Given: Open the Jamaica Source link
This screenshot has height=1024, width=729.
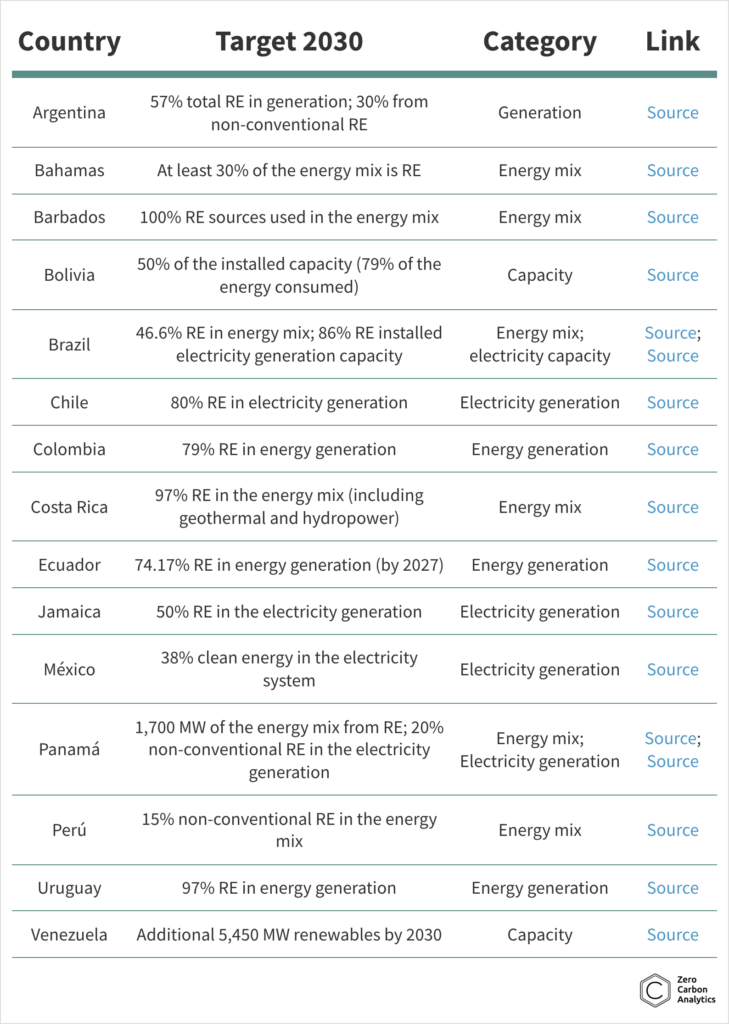Looking at the screenshot, I should (x=672, y=612).
